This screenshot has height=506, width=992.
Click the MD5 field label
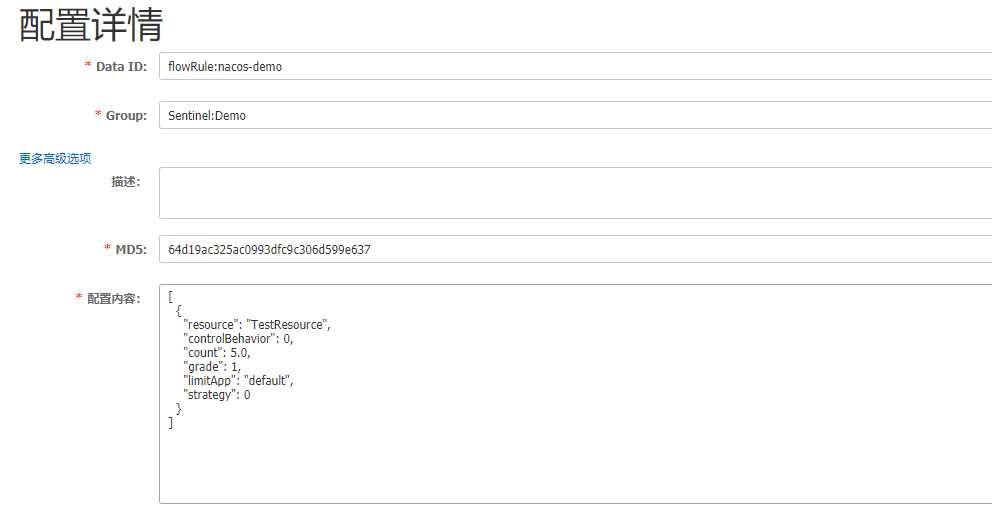(131, 249)
